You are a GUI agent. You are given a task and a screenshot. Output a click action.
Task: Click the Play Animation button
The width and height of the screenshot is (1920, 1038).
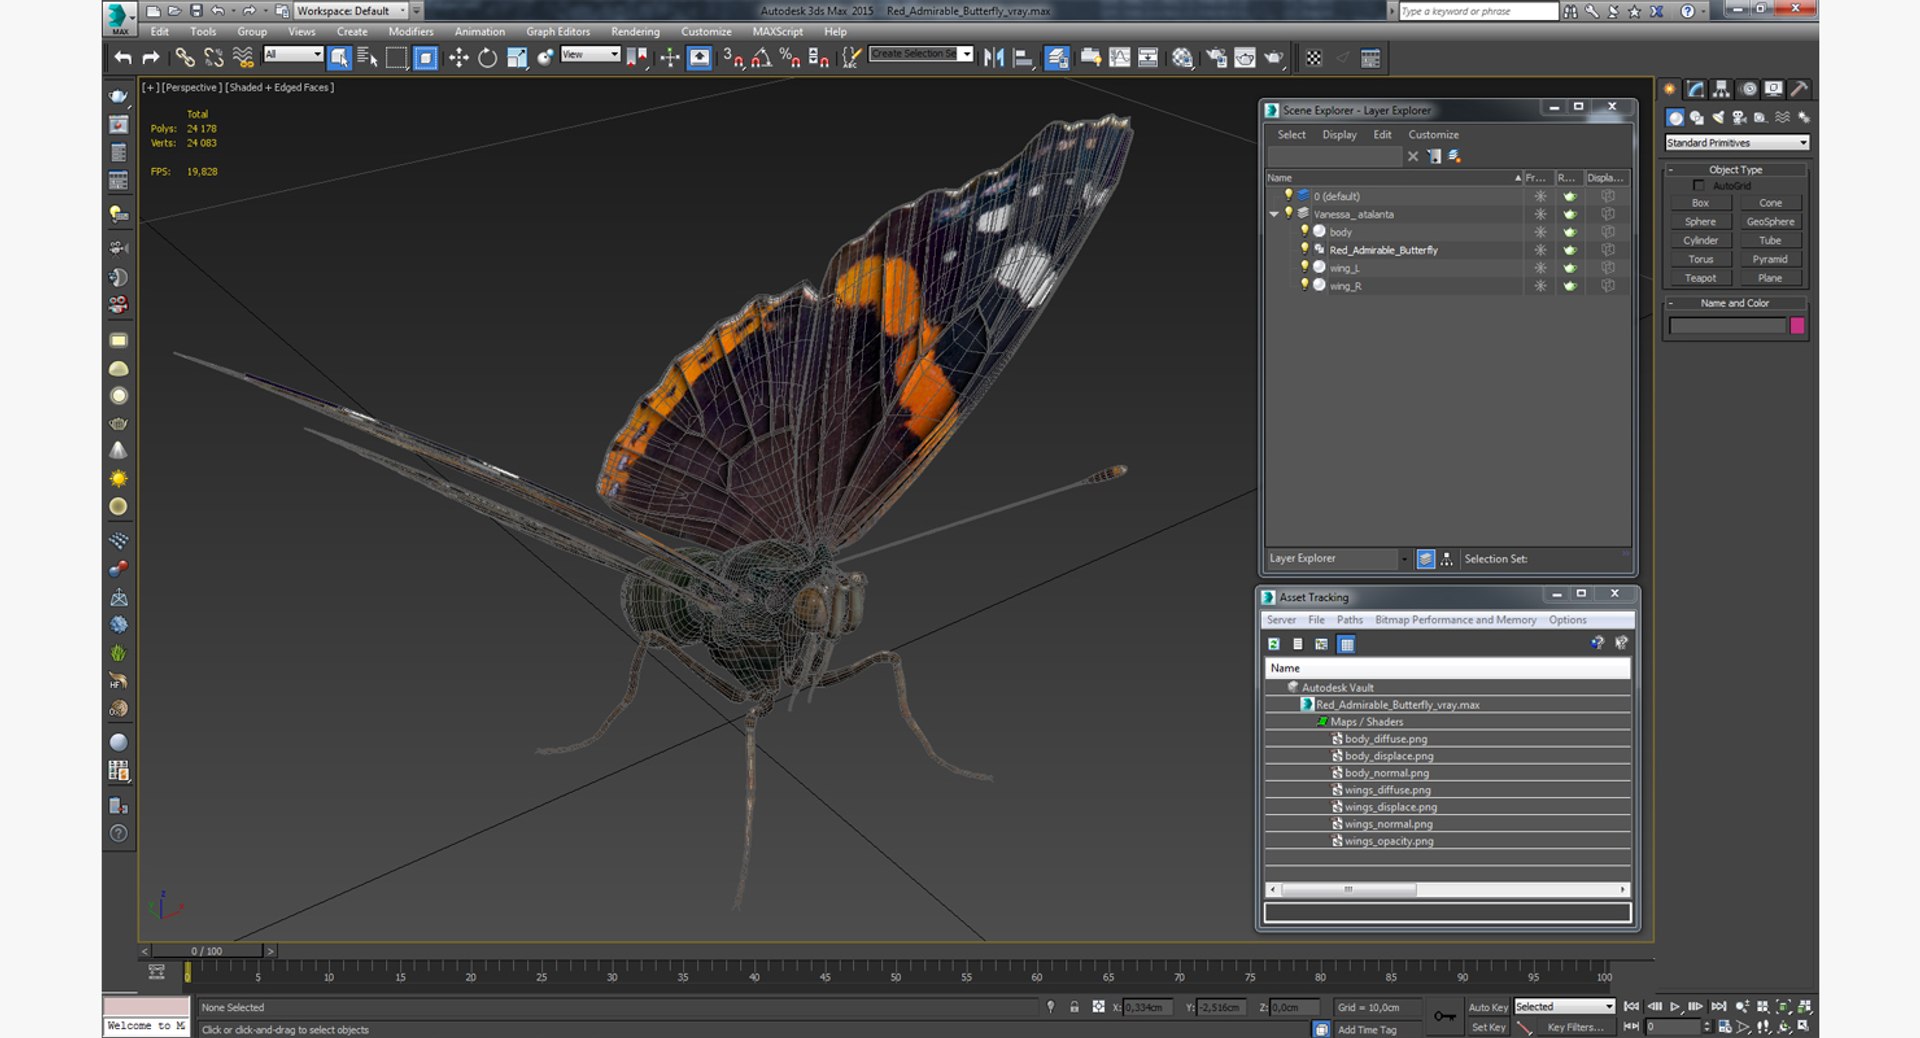(1675, 1006)
